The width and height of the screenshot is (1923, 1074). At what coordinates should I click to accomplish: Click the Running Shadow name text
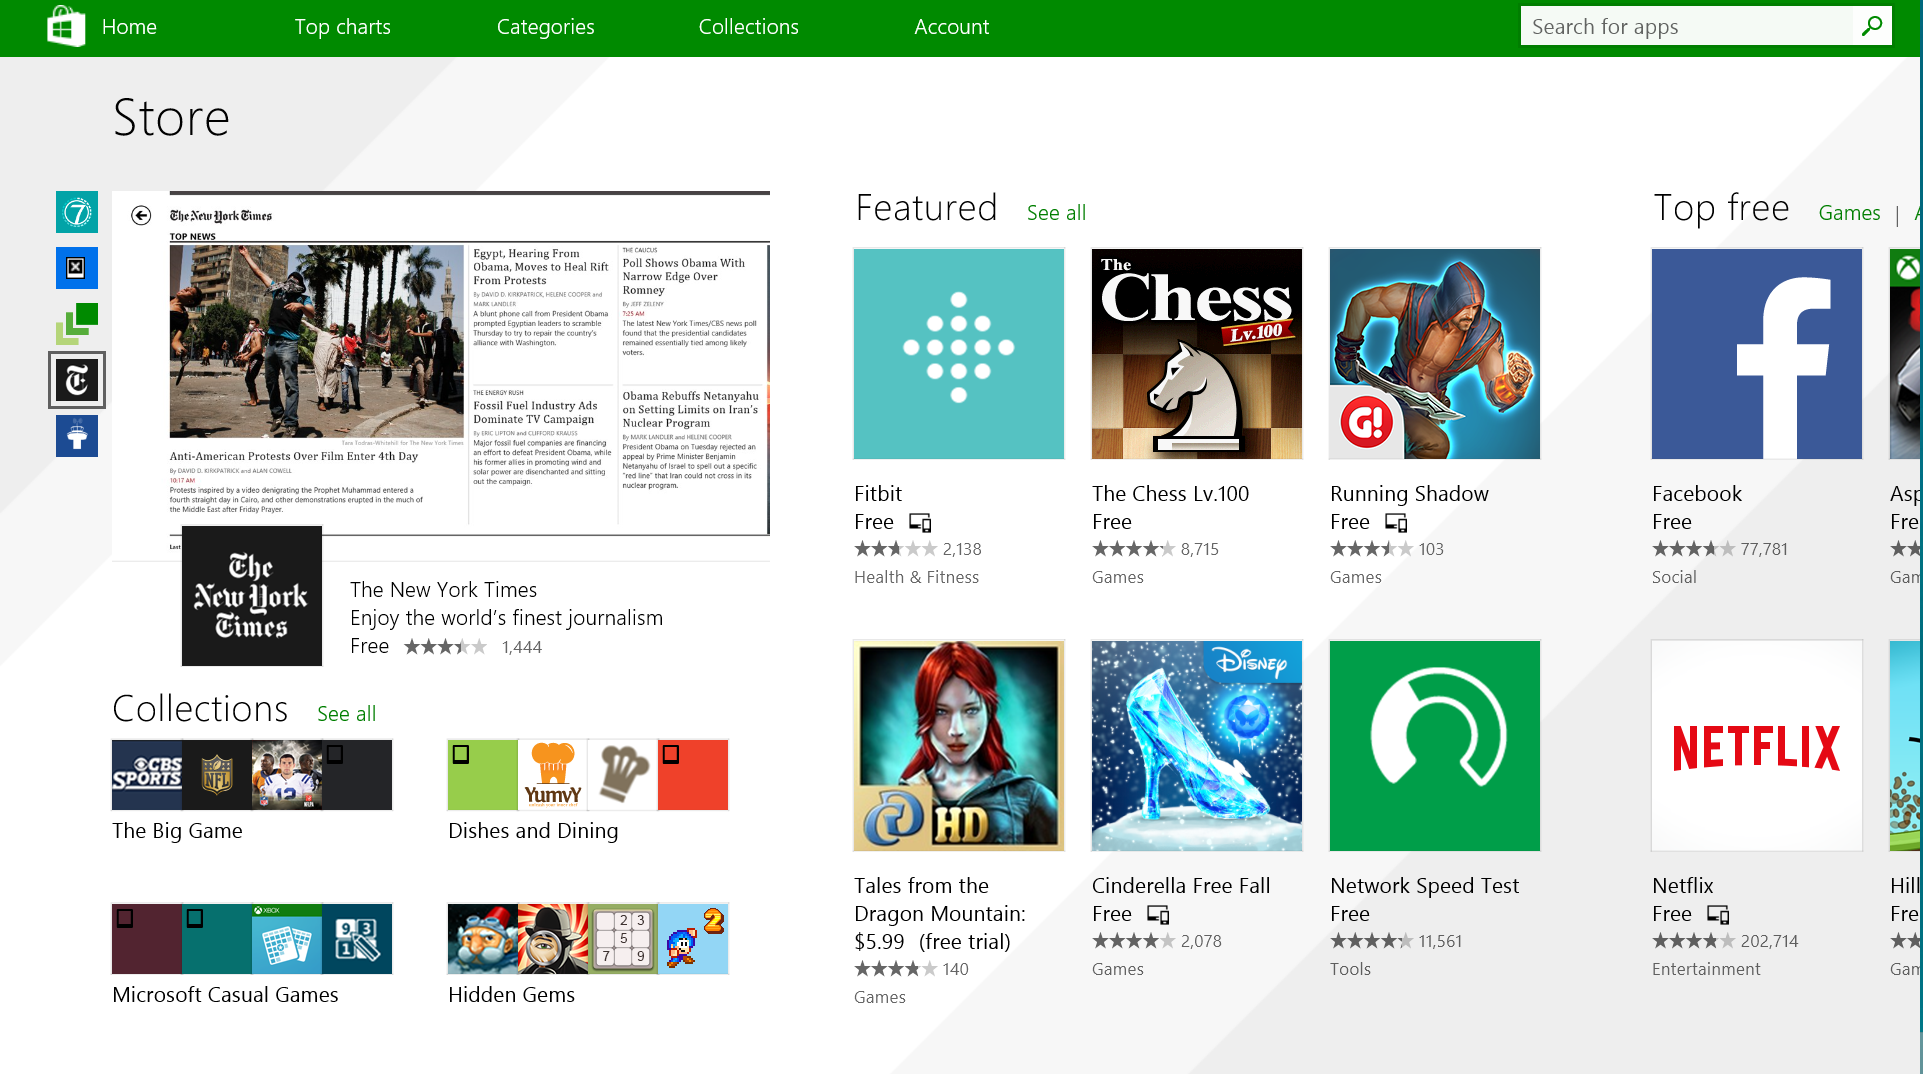tap(1409, 494)
